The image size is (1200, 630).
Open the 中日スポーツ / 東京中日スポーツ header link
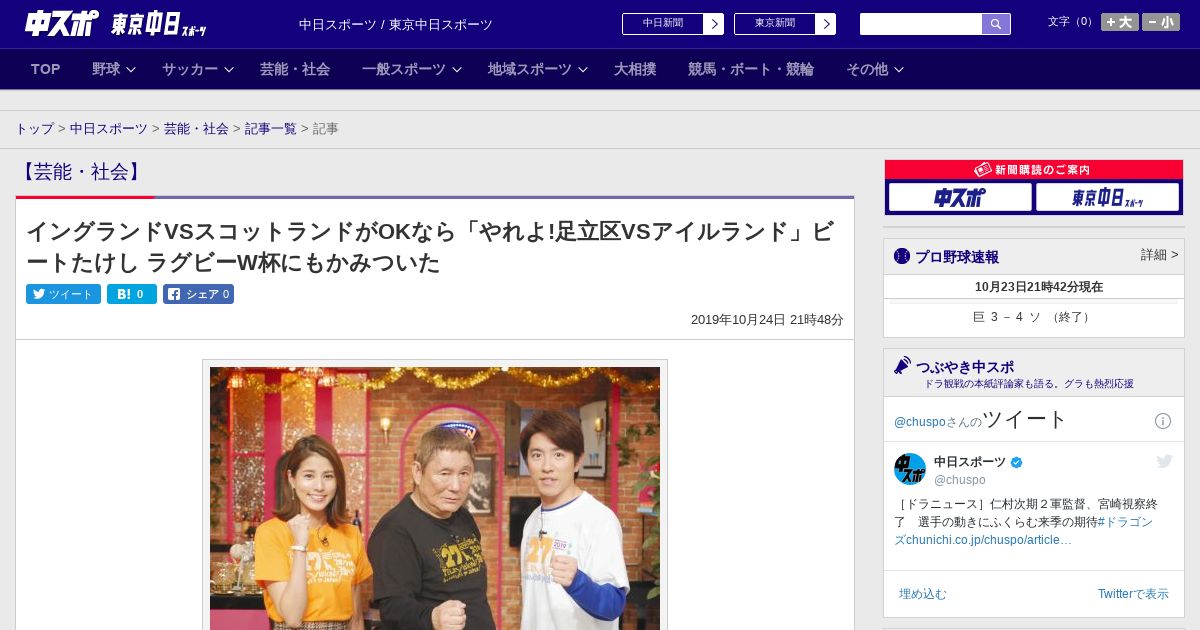396,24
